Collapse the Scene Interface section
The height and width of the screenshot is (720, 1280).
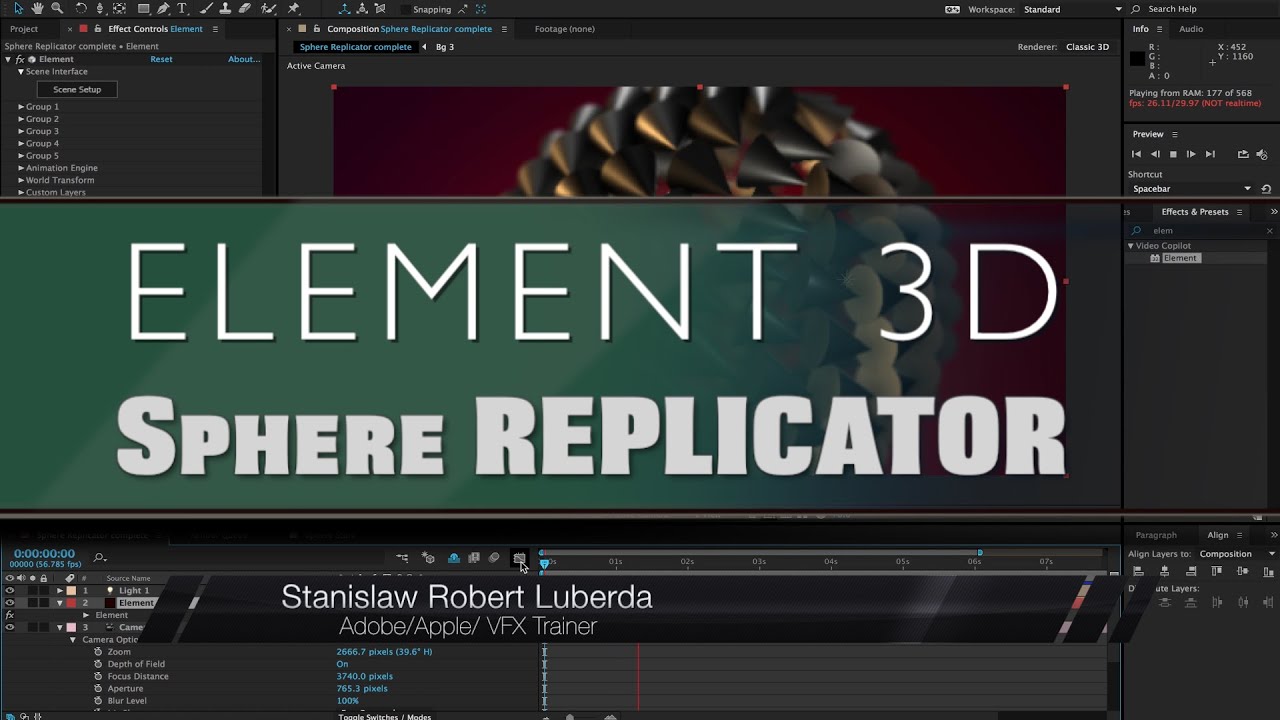point(21,72)
